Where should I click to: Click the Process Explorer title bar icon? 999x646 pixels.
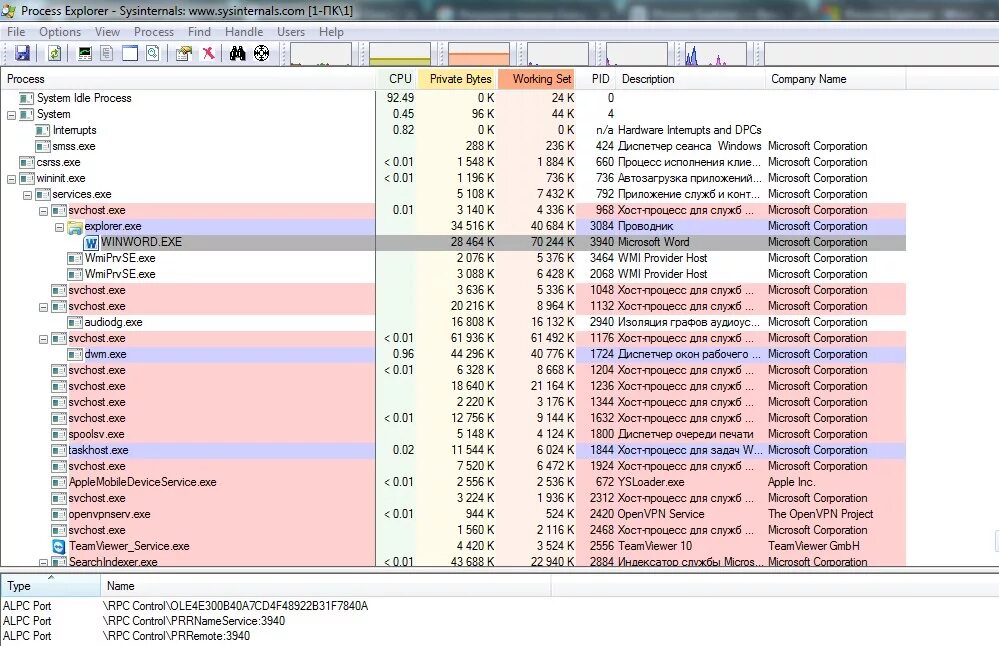[9, 11]
